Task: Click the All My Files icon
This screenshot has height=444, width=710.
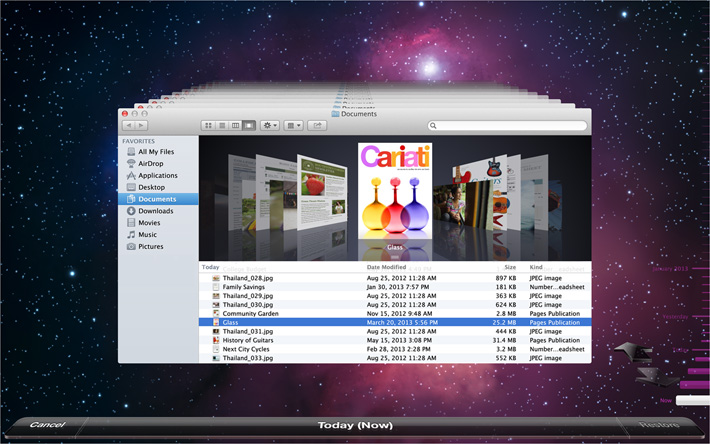Action: pyautogui.click(x=131, y=152)
